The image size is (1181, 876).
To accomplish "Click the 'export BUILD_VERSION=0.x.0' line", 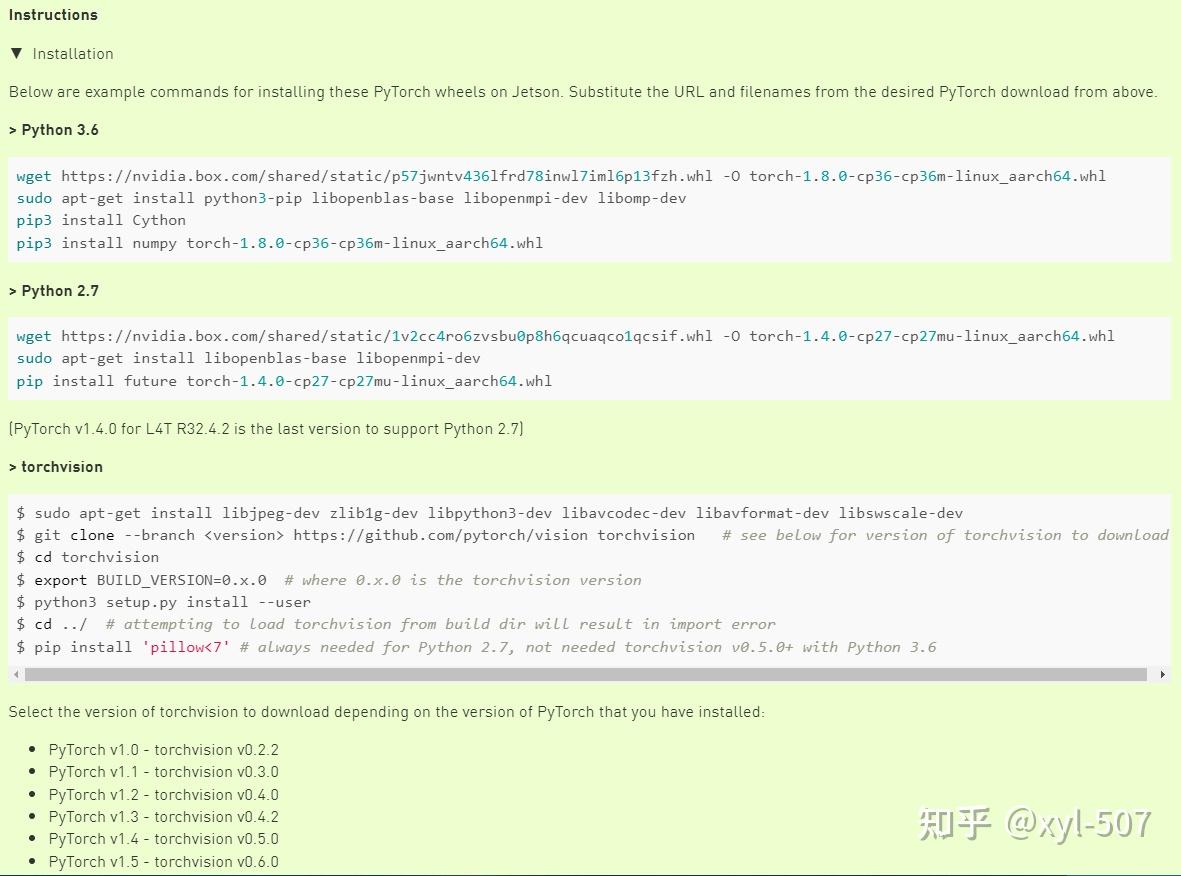I will (x=328, y=580).
